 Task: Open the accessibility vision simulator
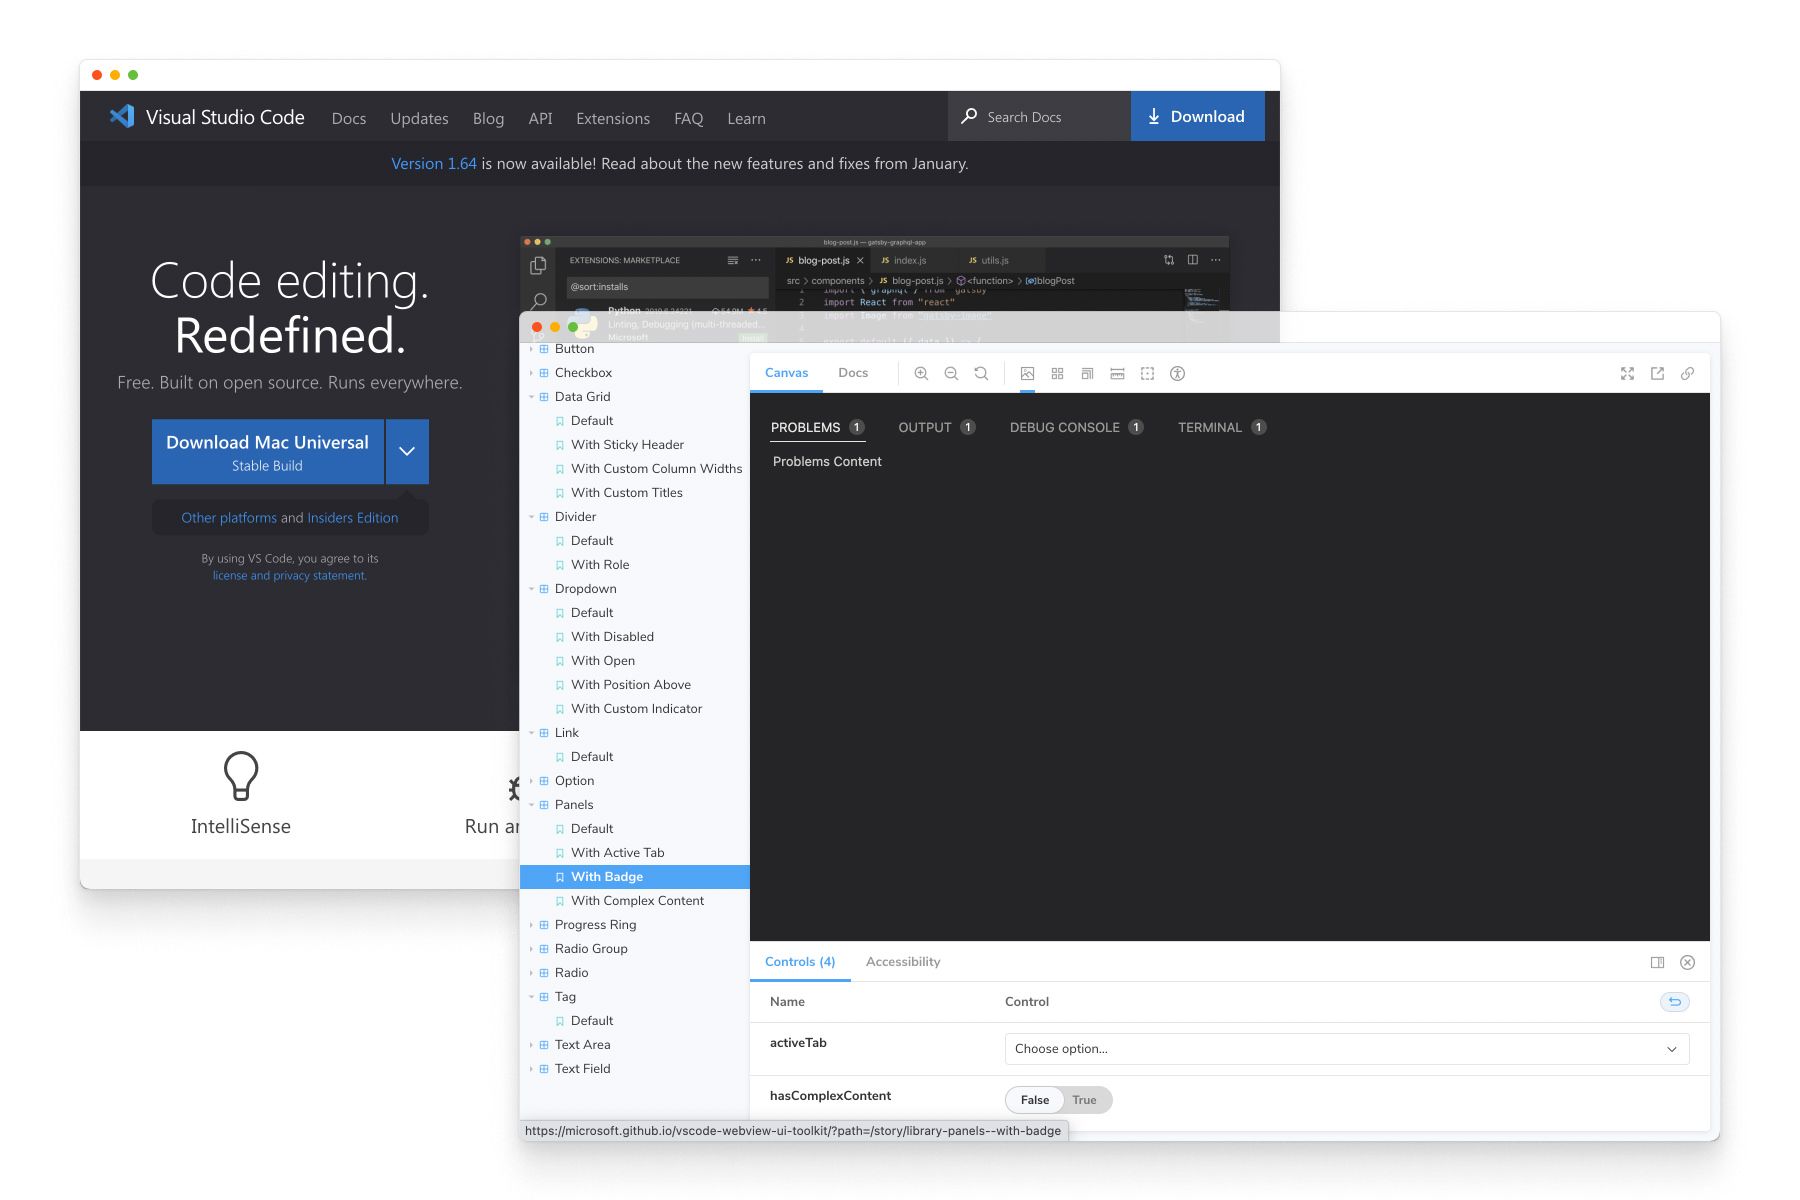1177,373
